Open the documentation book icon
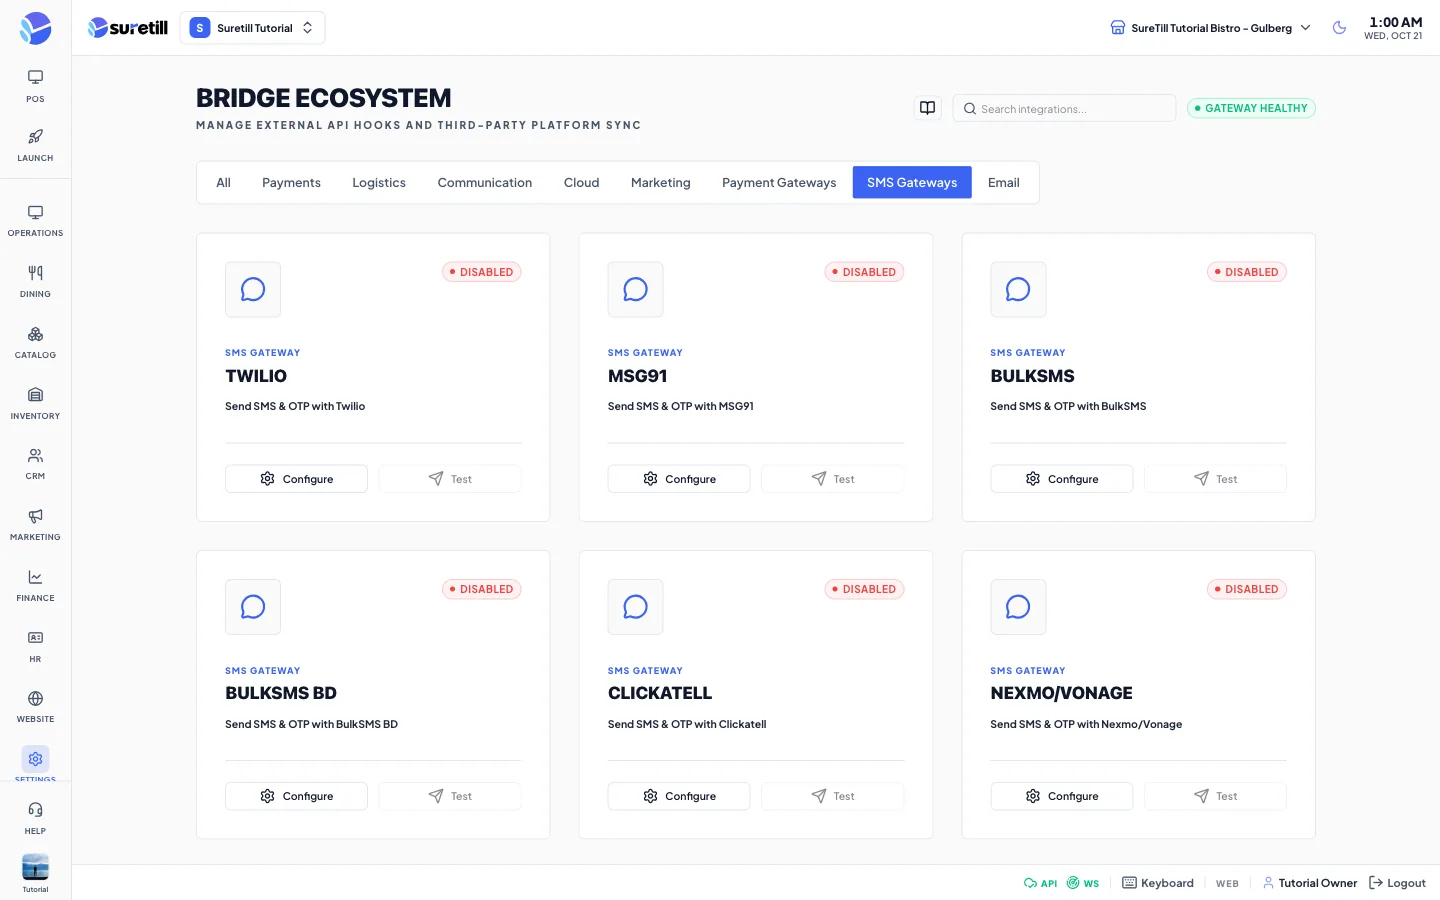The image size is (1440, 900). tap(928, 108)
